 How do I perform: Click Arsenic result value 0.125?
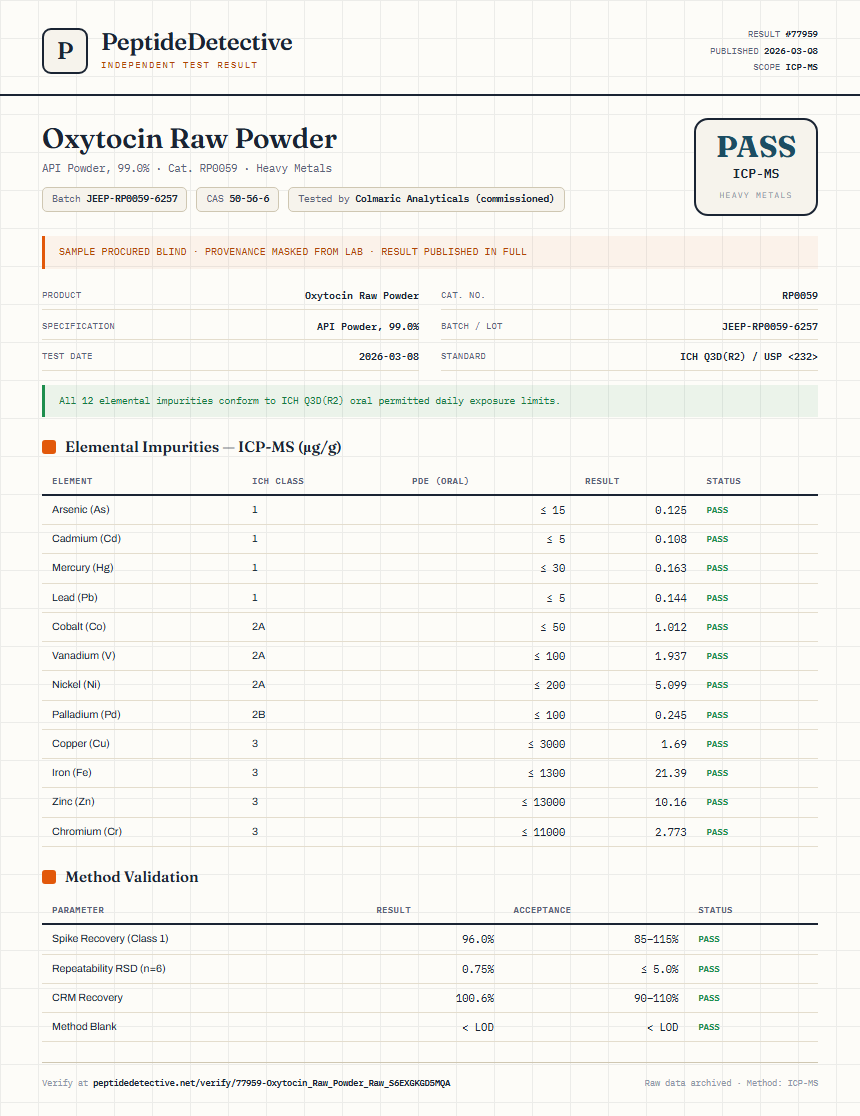(x=671, y=510)
